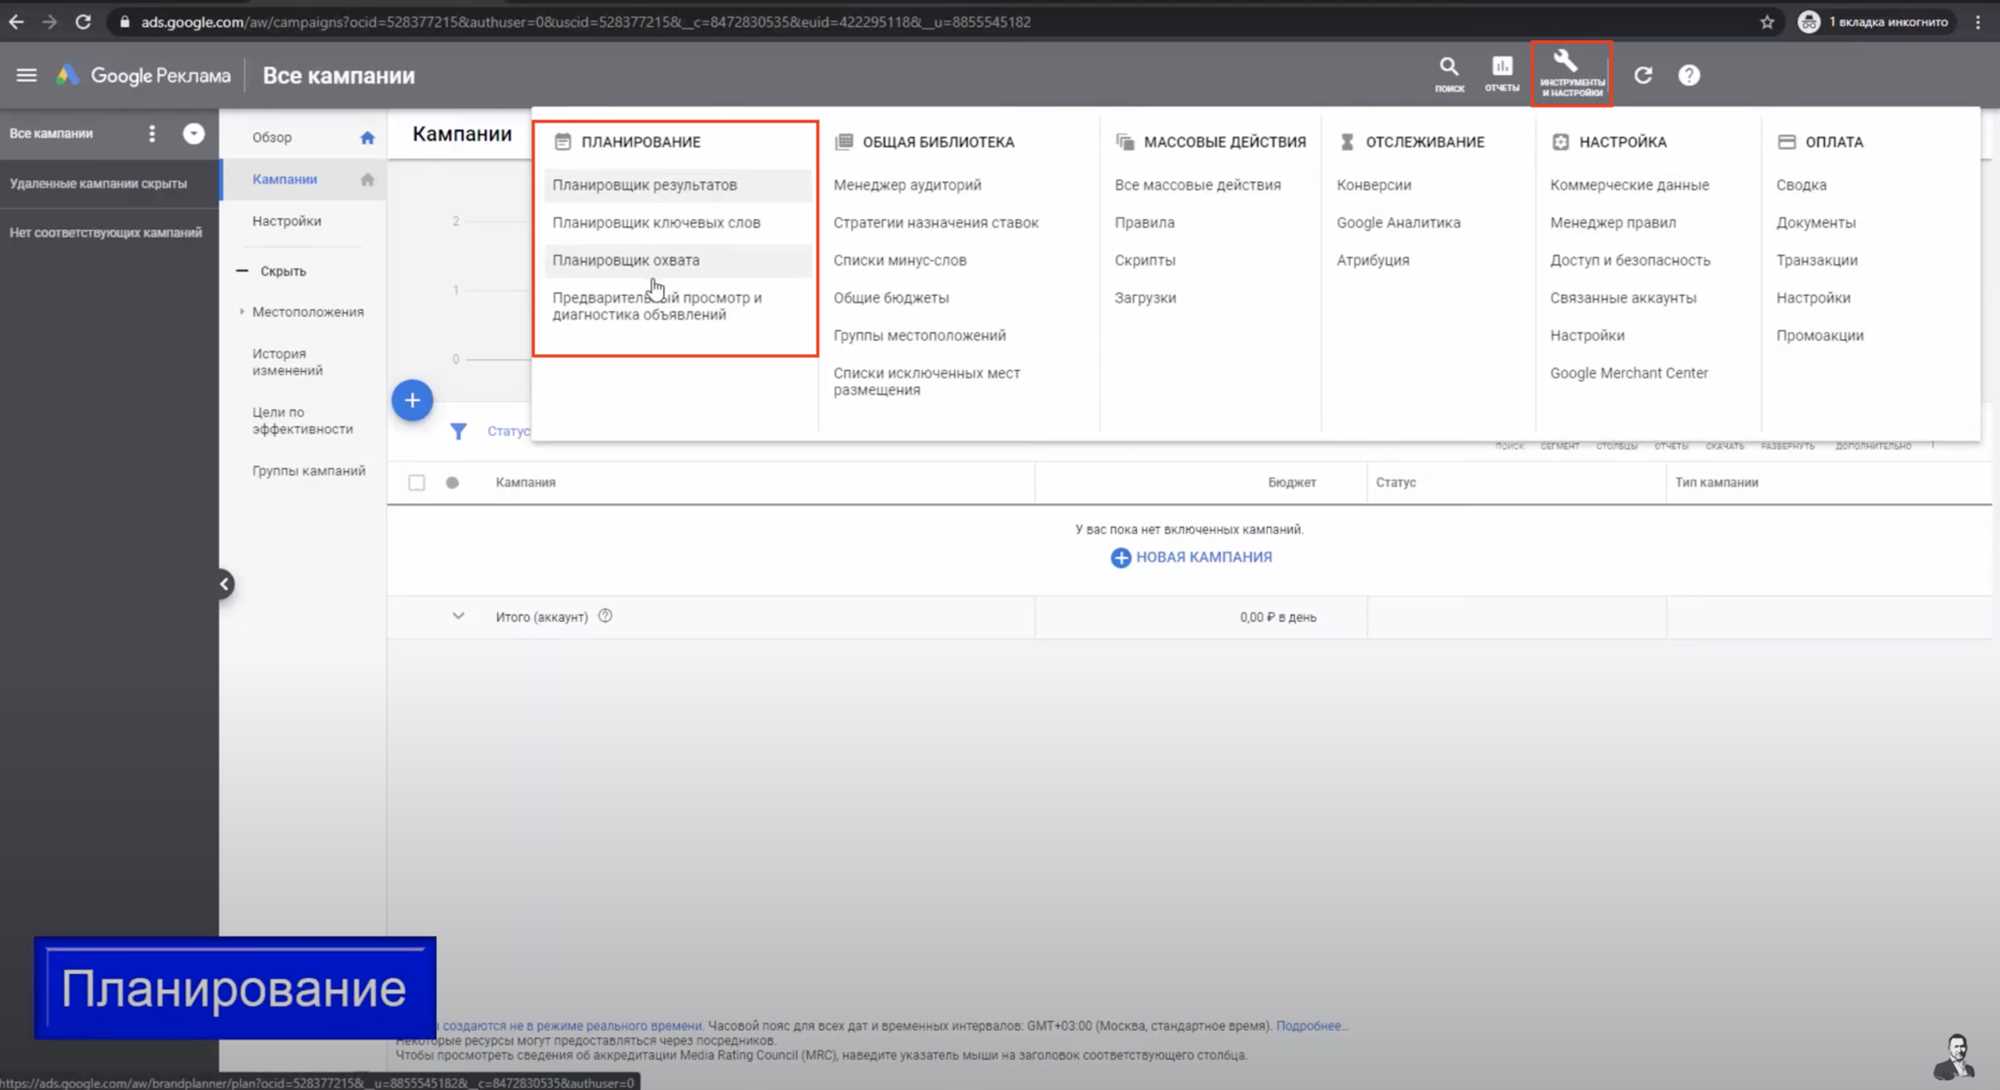
Task: Open Google Аналитика
Action: [x=1398, y=223]
